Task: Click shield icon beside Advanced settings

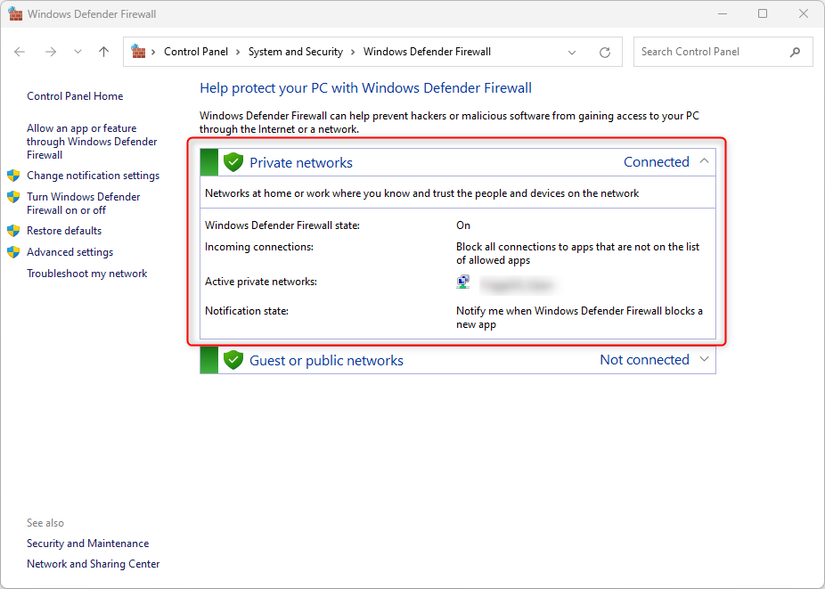Action: pyautogui.click(x=14, y=252)
